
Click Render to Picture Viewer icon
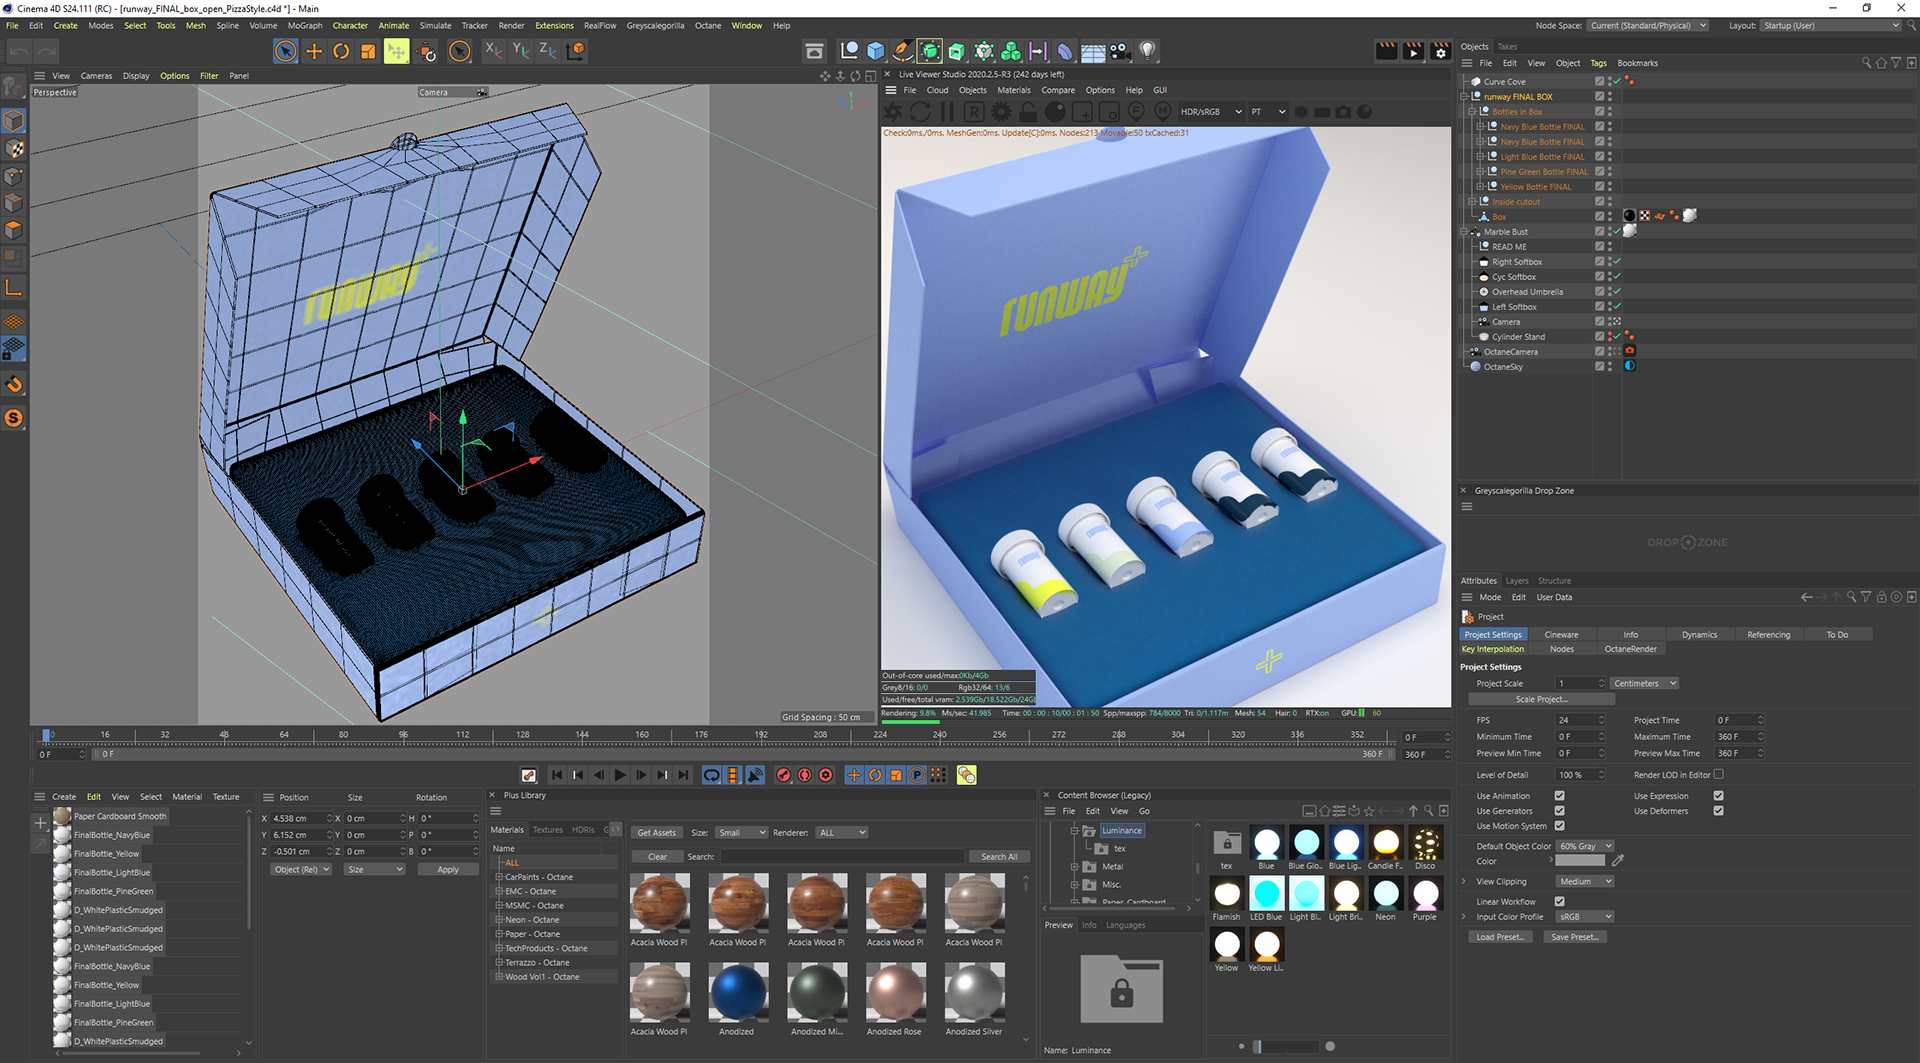click(x=1413, y=51)
